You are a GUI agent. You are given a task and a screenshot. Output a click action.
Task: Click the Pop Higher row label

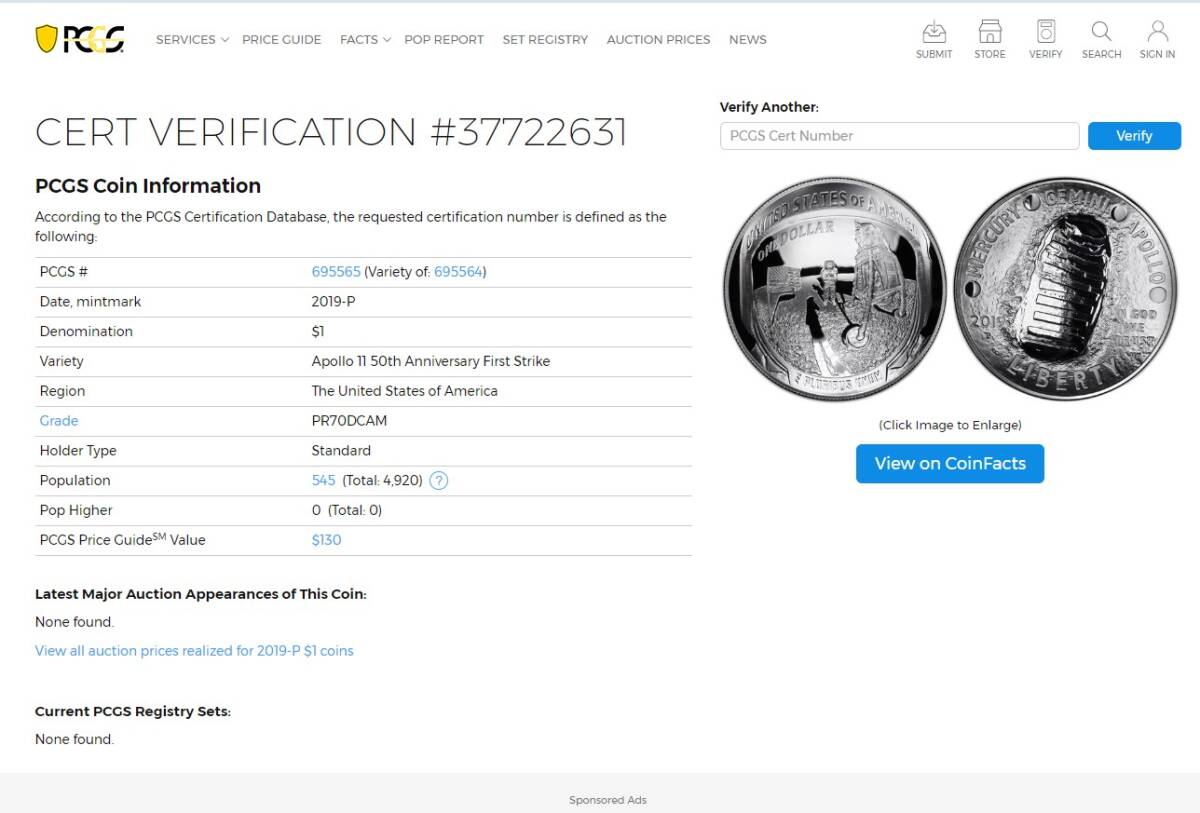(x=76, y=510)
